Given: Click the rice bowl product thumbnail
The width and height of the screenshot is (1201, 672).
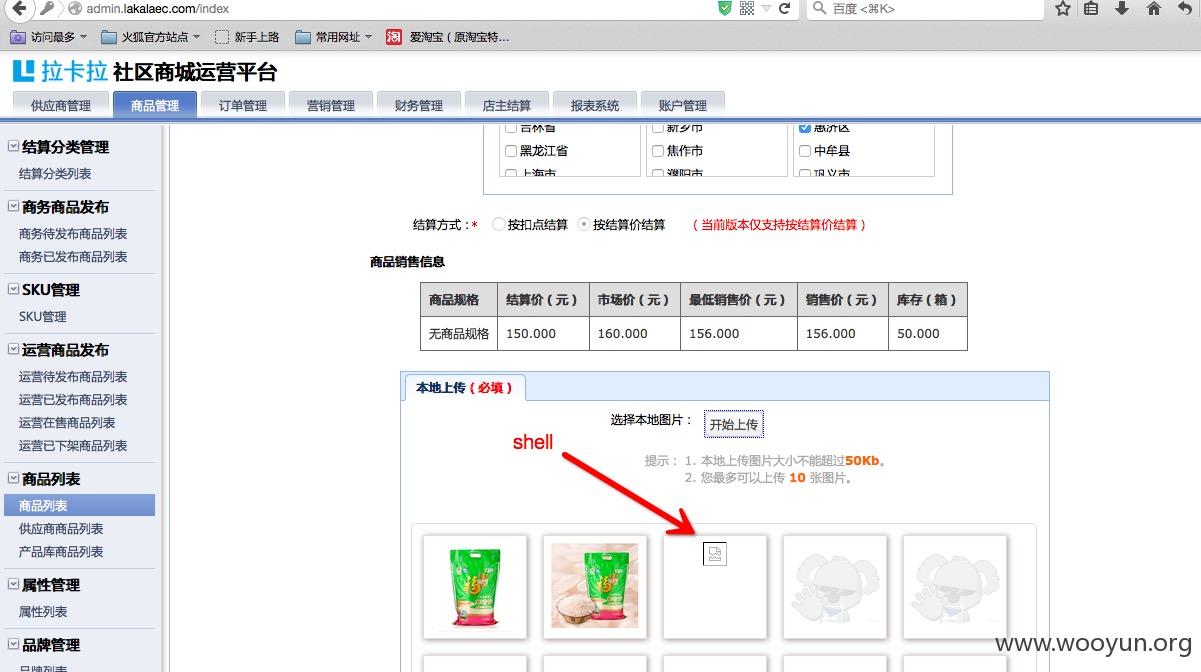Looking at the screenshot, I should tap(595, 587).
